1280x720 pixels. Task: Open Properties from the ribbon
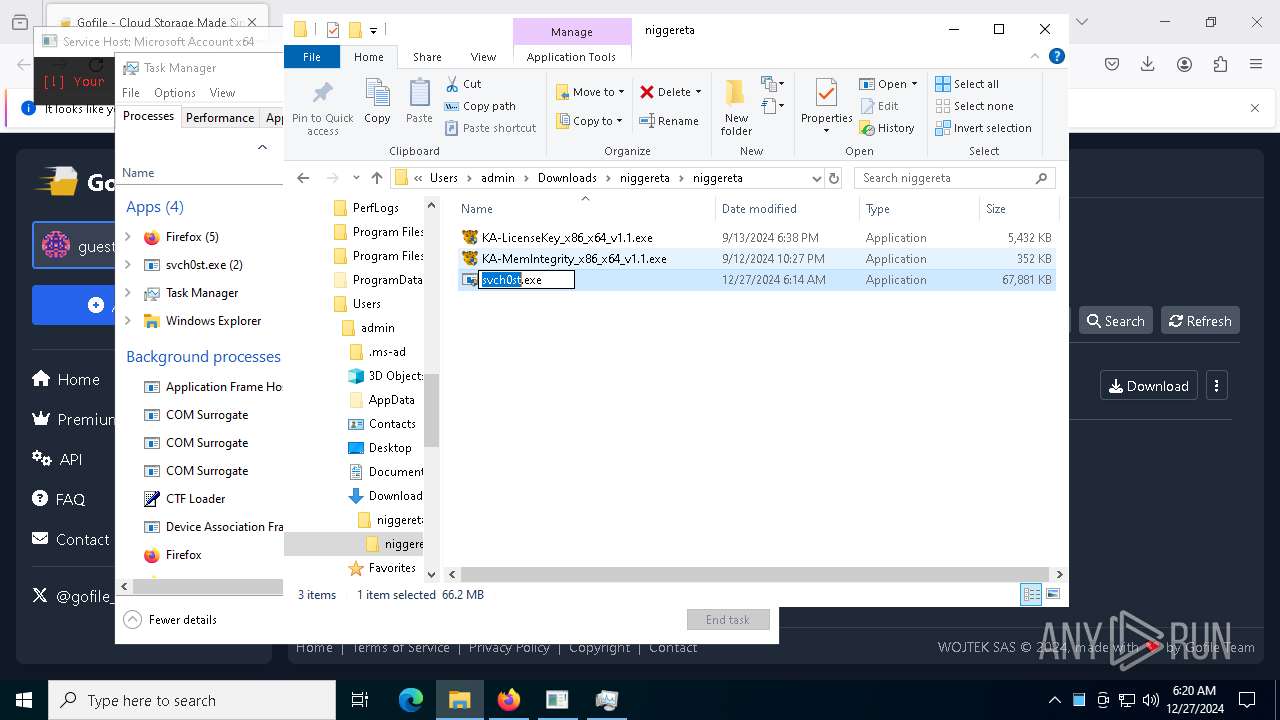click(x=826, y=108)
